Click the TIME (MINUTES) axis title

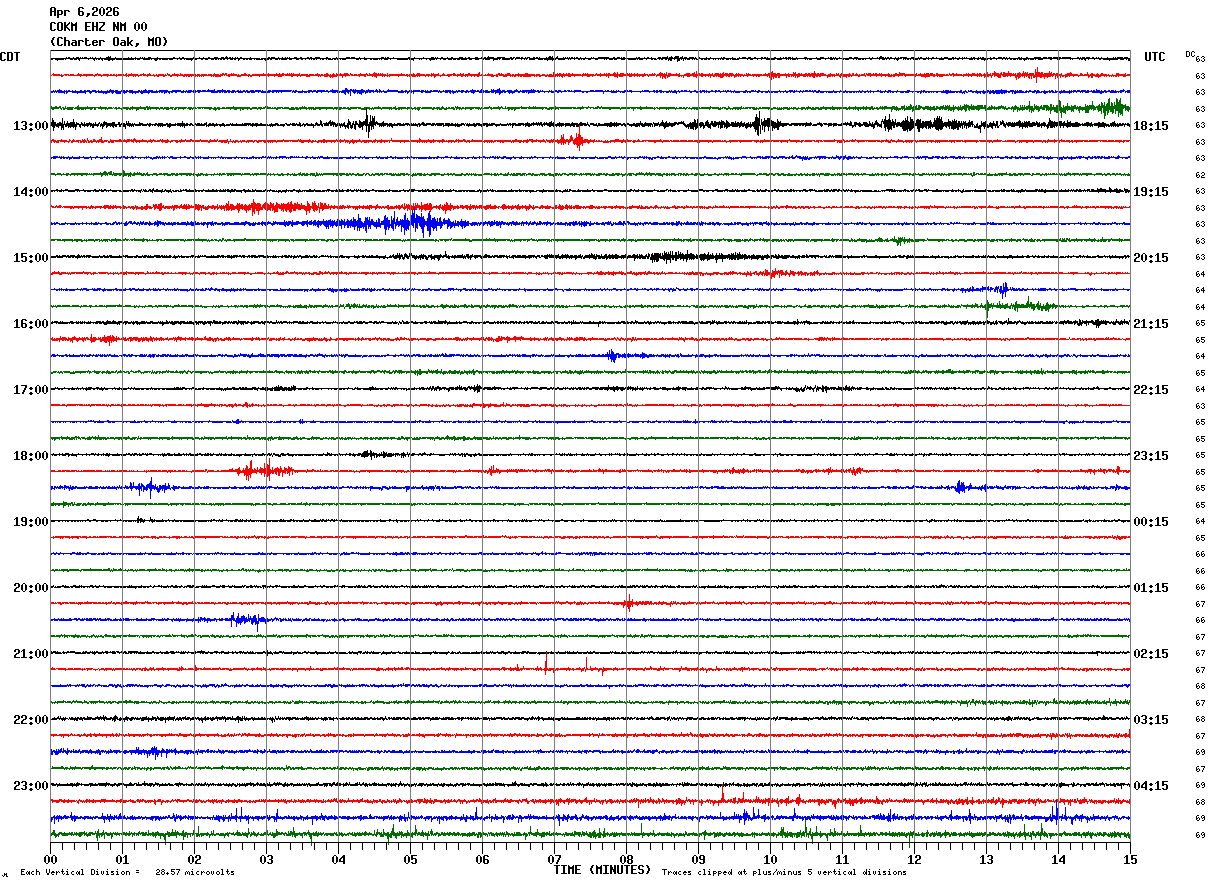(x=602, y=870)
